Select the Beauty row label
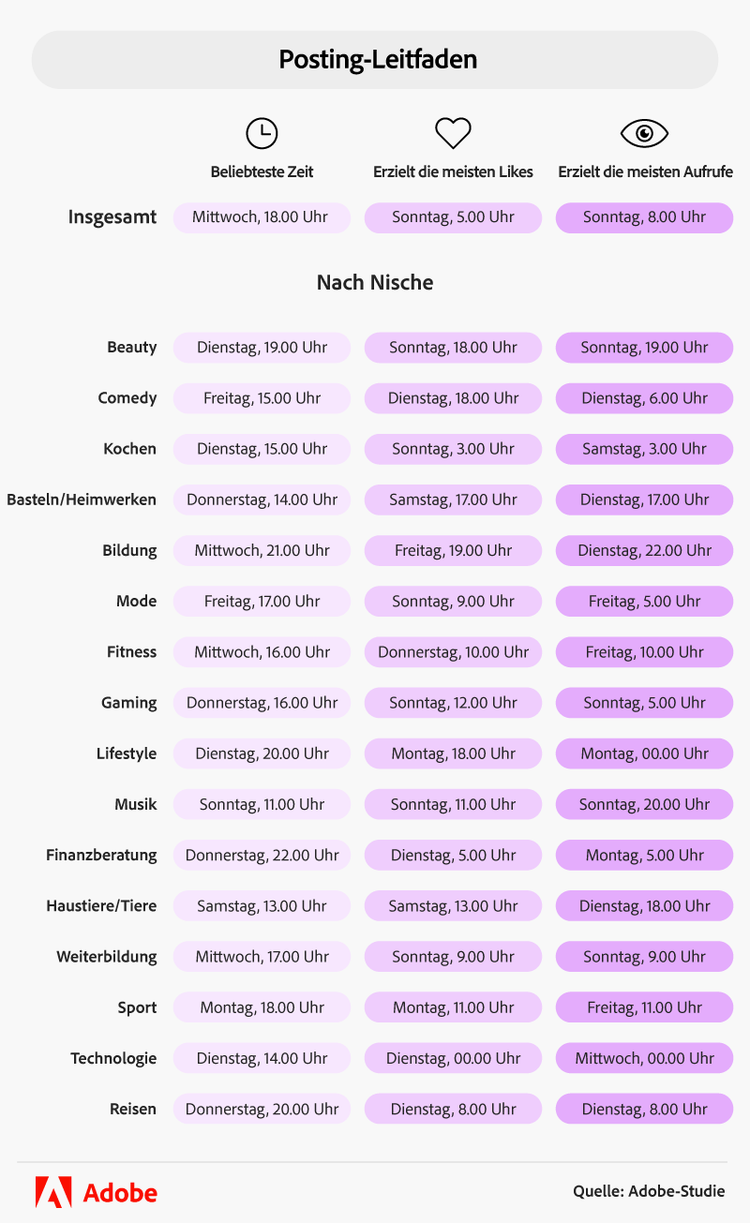Viewport: 750px width, 1223px height. point(132,347)
